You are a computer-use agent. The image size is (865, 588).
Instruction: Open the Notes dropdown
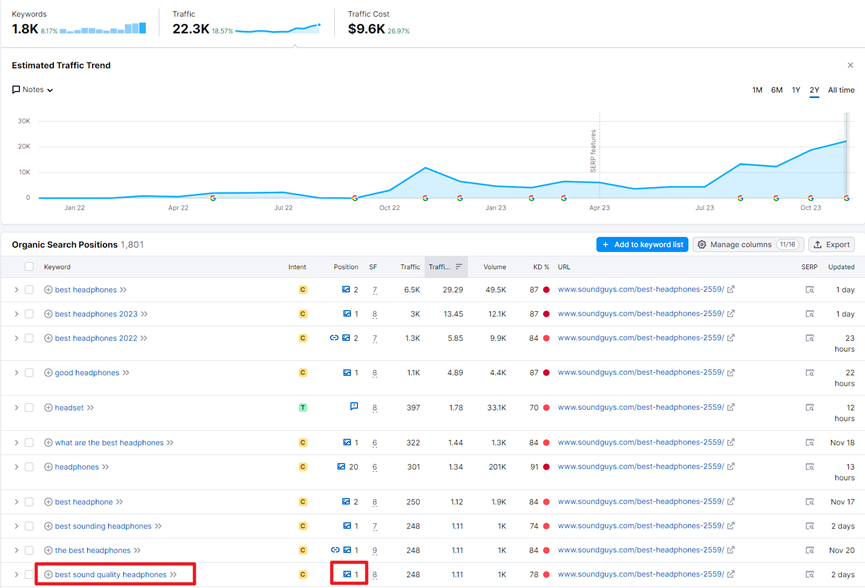33,90
